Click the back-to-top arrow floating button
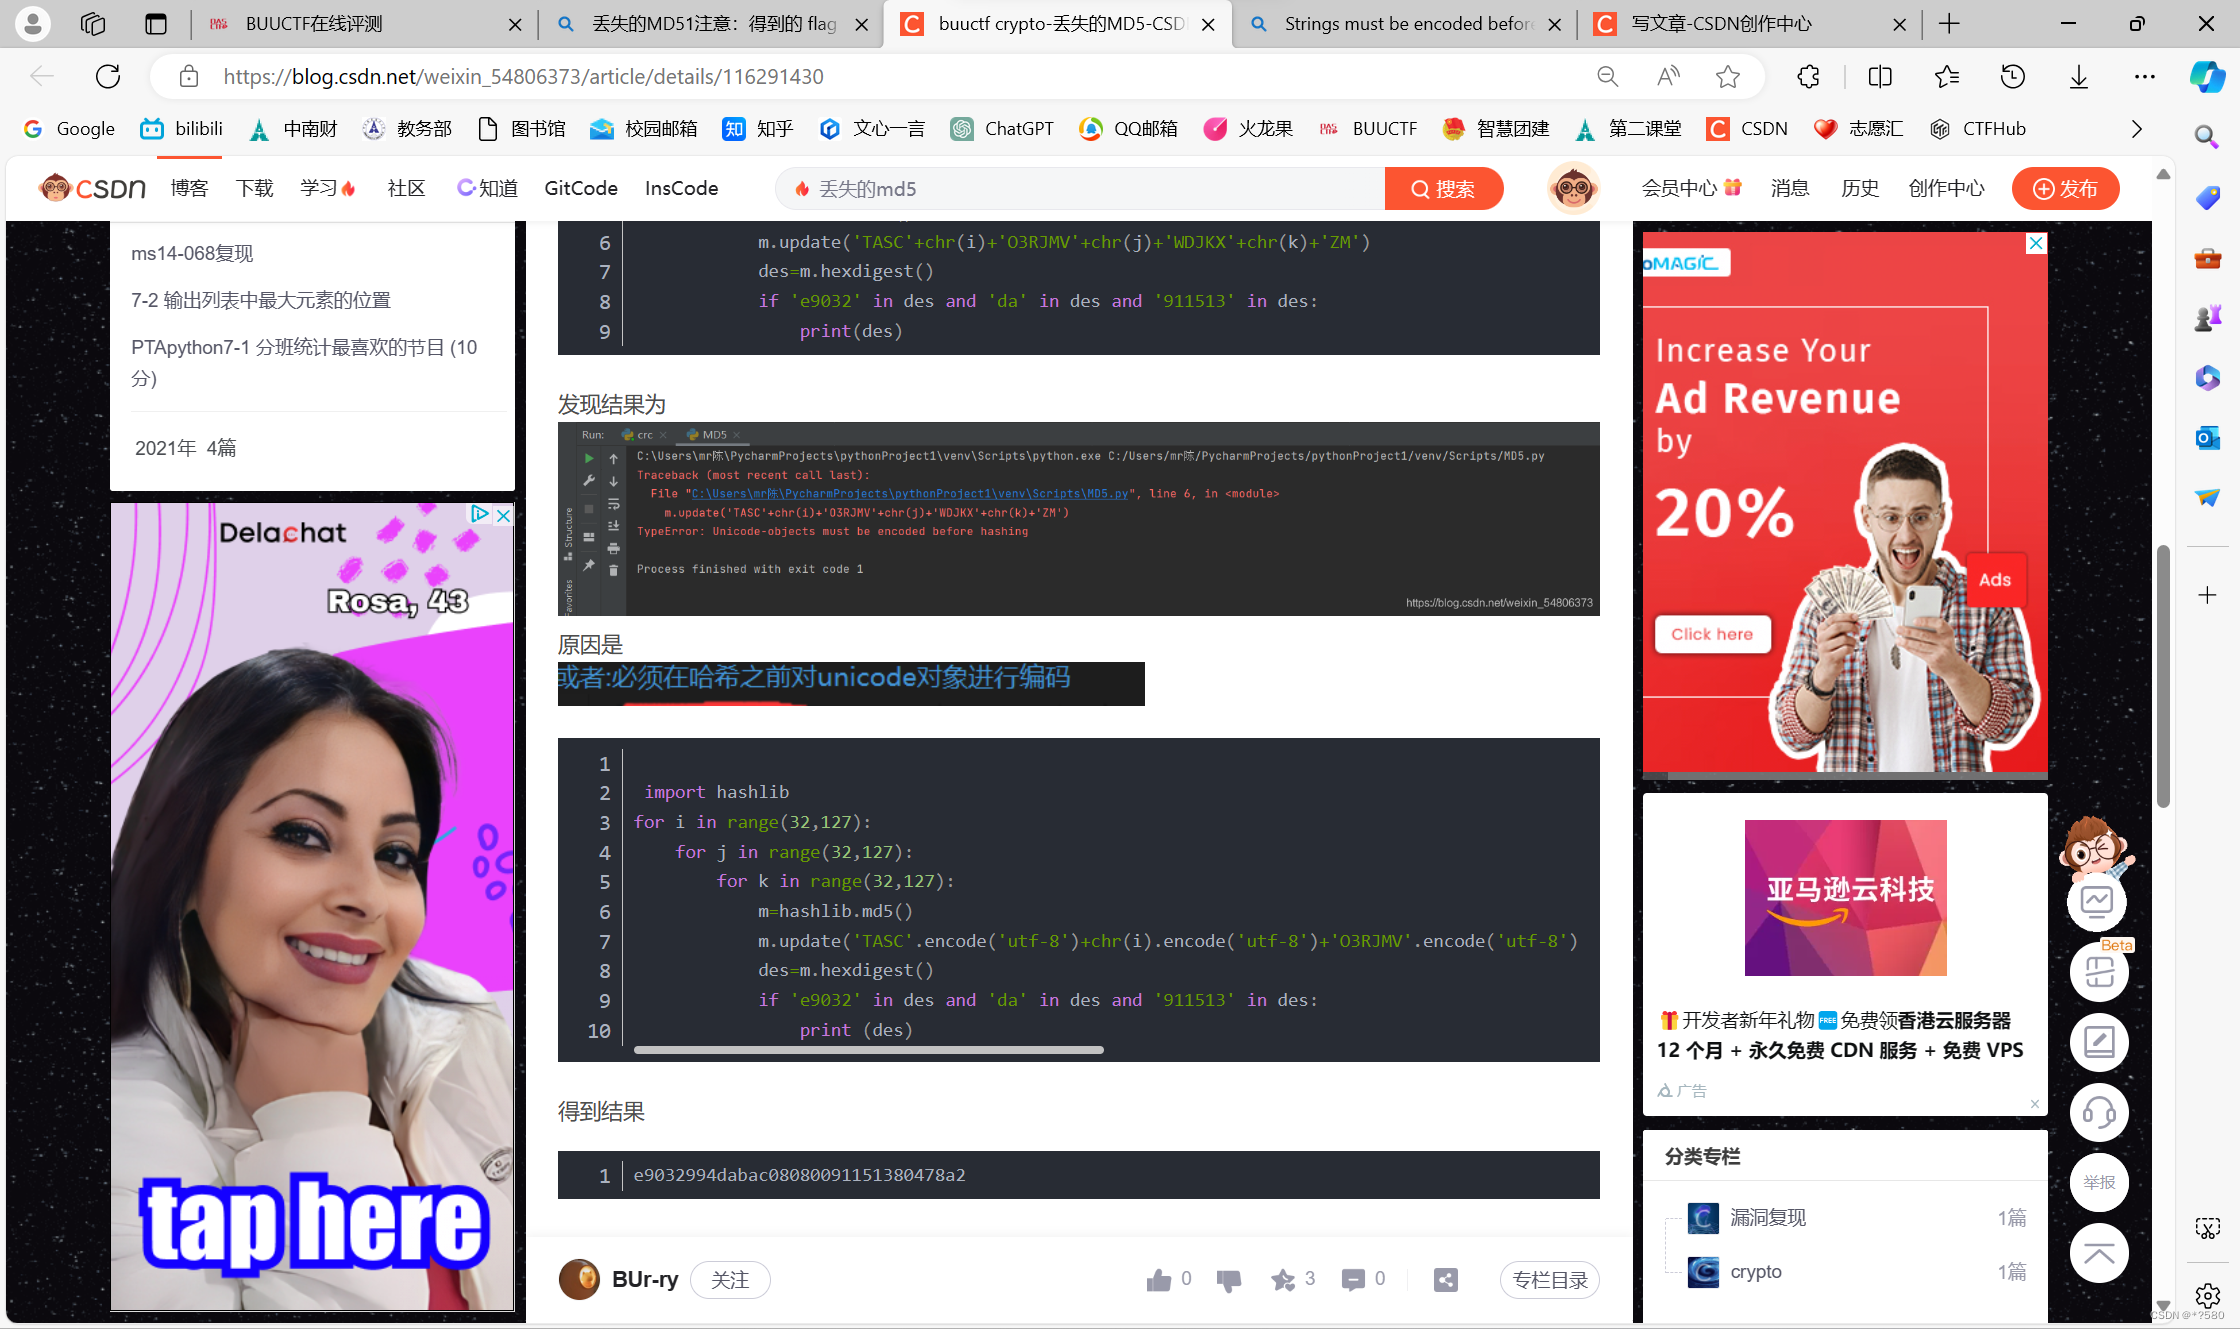Image resolution: width=2240 pixels, height=1329 pixels. pos(2098,1253)
